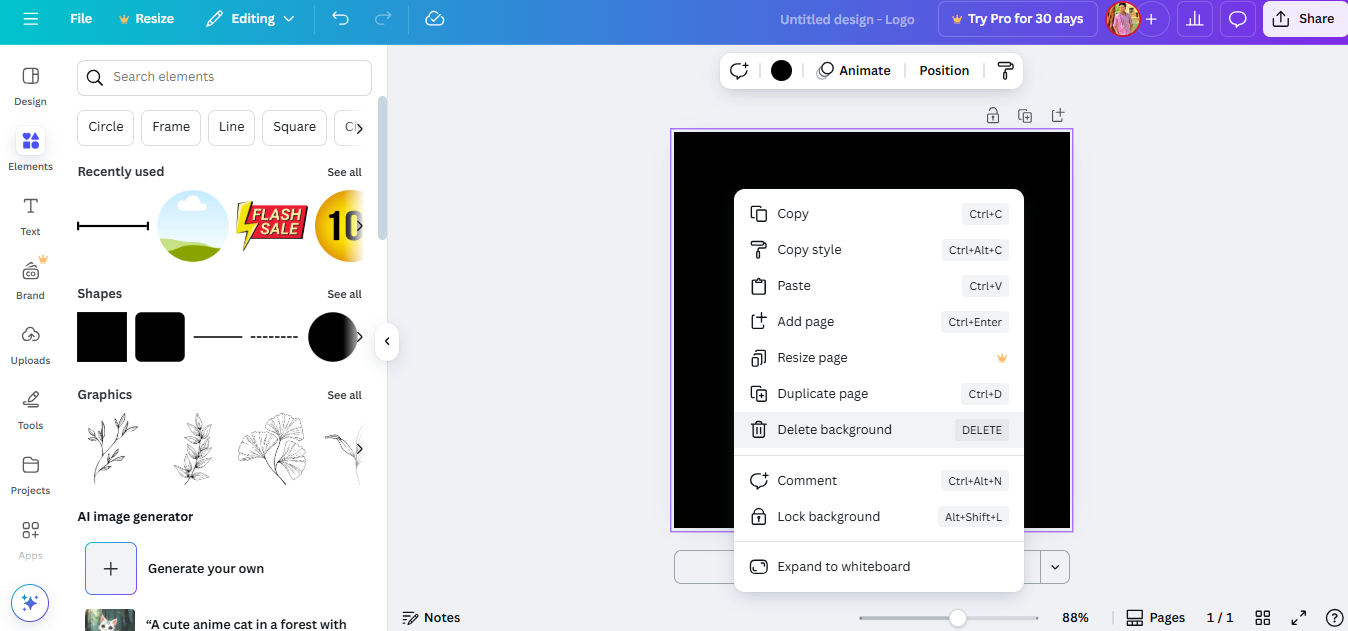Click the zoom slider handle
The width and height of the screenshot is (1348, 631).
coord(957,618)
